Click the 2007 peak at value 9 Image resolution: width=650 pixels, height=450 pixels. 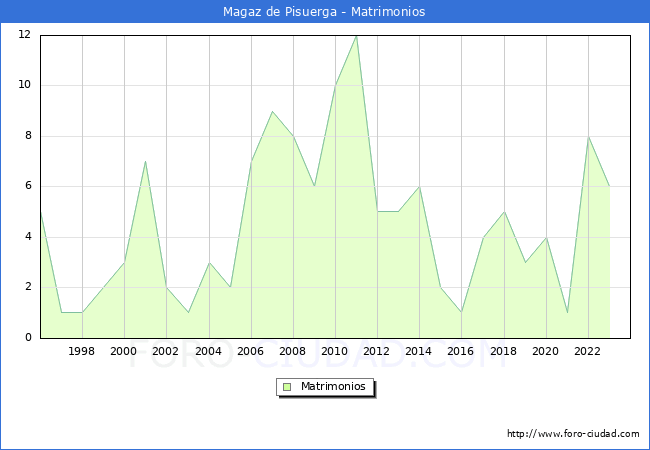[x=272, y=111]
